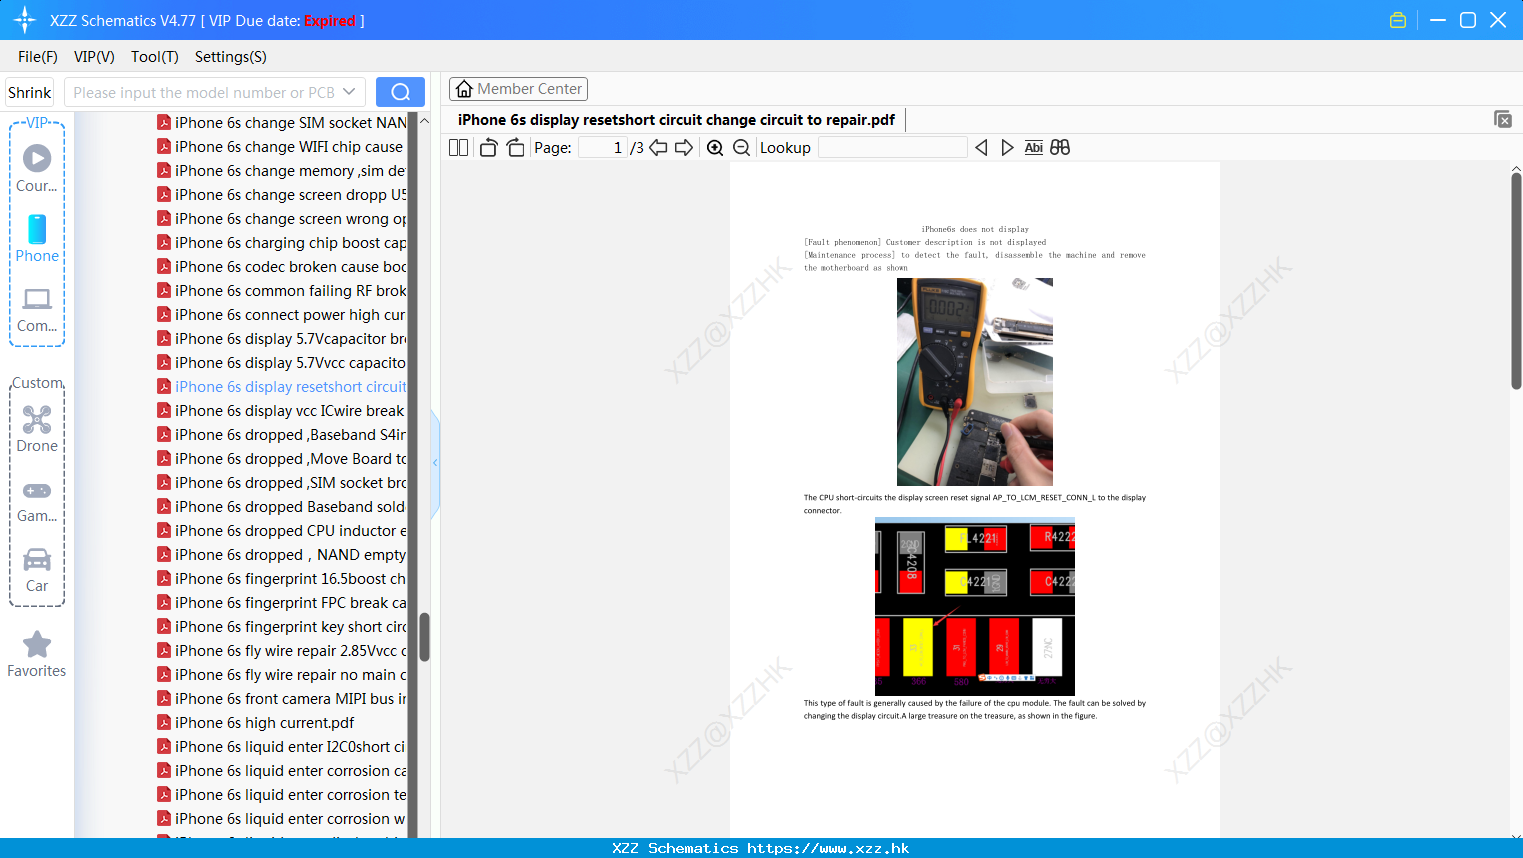Click the multimeter photo in the PDF

pyautogui.click(x=975, y=382)
